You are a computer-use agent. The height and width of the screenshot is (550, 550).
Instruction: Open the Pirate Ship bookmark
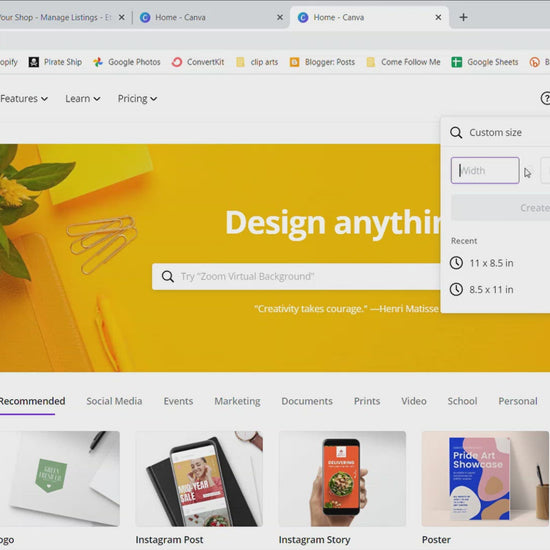click(x=55, y=62)
